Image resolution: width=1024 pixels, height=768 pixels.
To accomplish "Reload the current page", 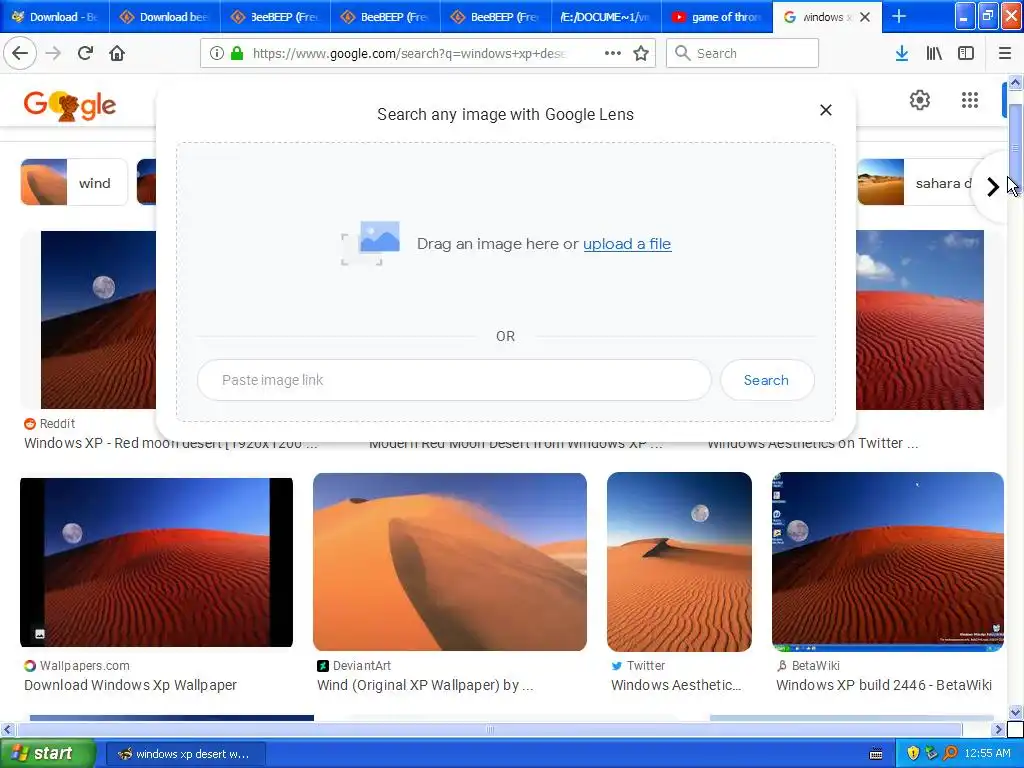I will (85, 53).
